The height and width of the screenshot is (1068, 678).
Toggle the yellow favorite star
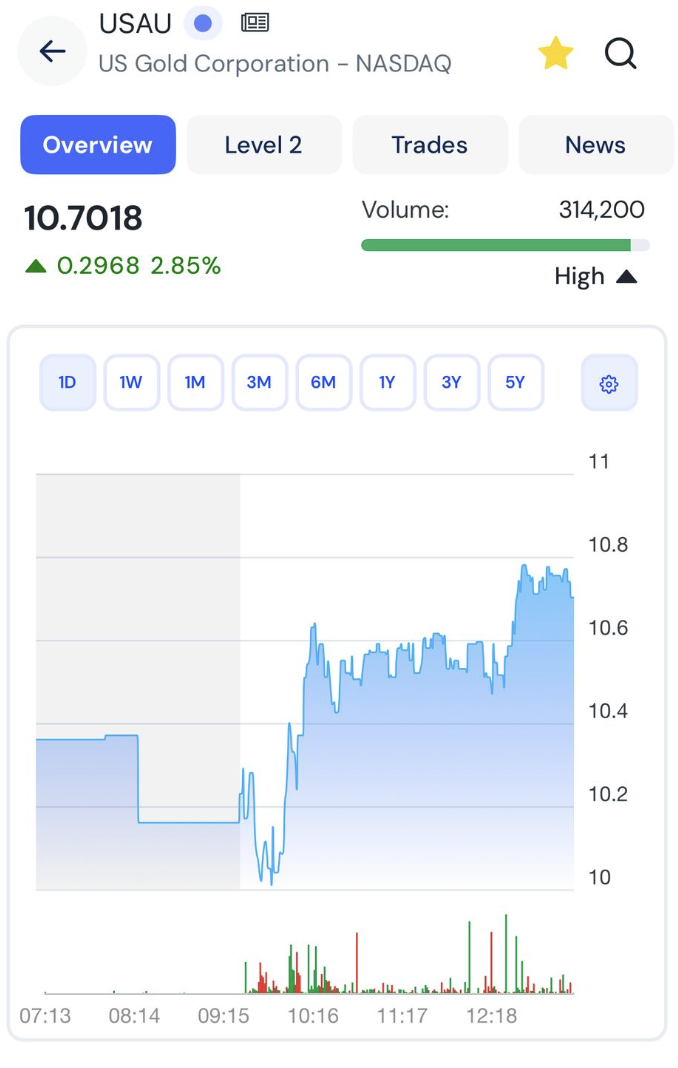pos(555,53)
